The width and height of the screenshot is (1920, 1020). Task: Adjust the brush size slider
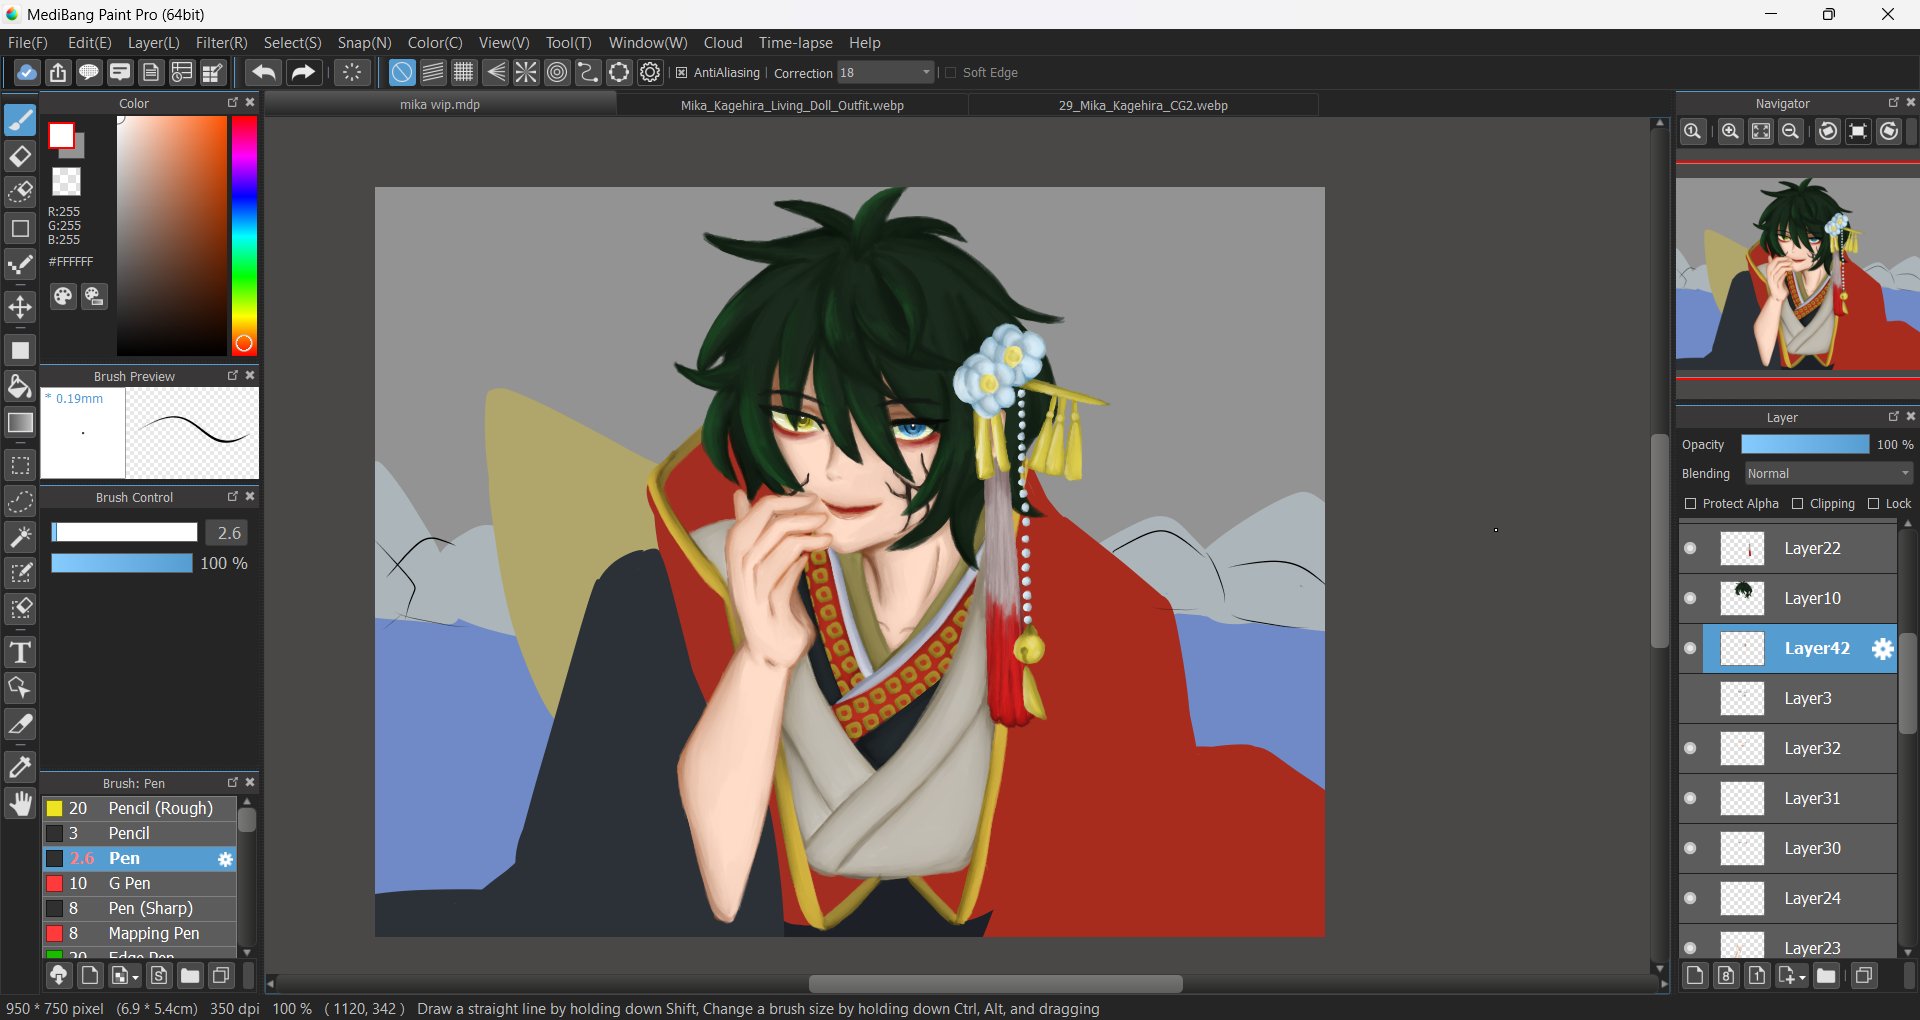[124, 533]
